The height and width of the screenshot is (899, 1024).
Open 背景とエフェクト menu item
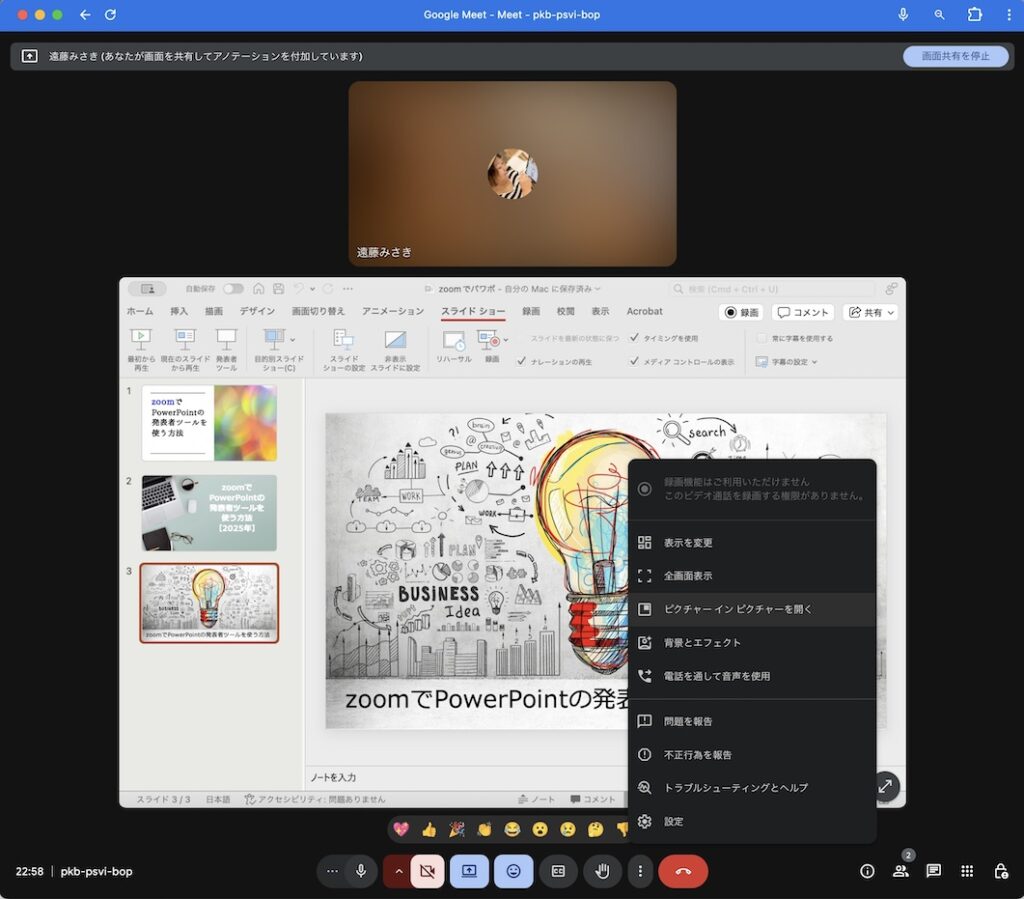click(x=752, y=642)
